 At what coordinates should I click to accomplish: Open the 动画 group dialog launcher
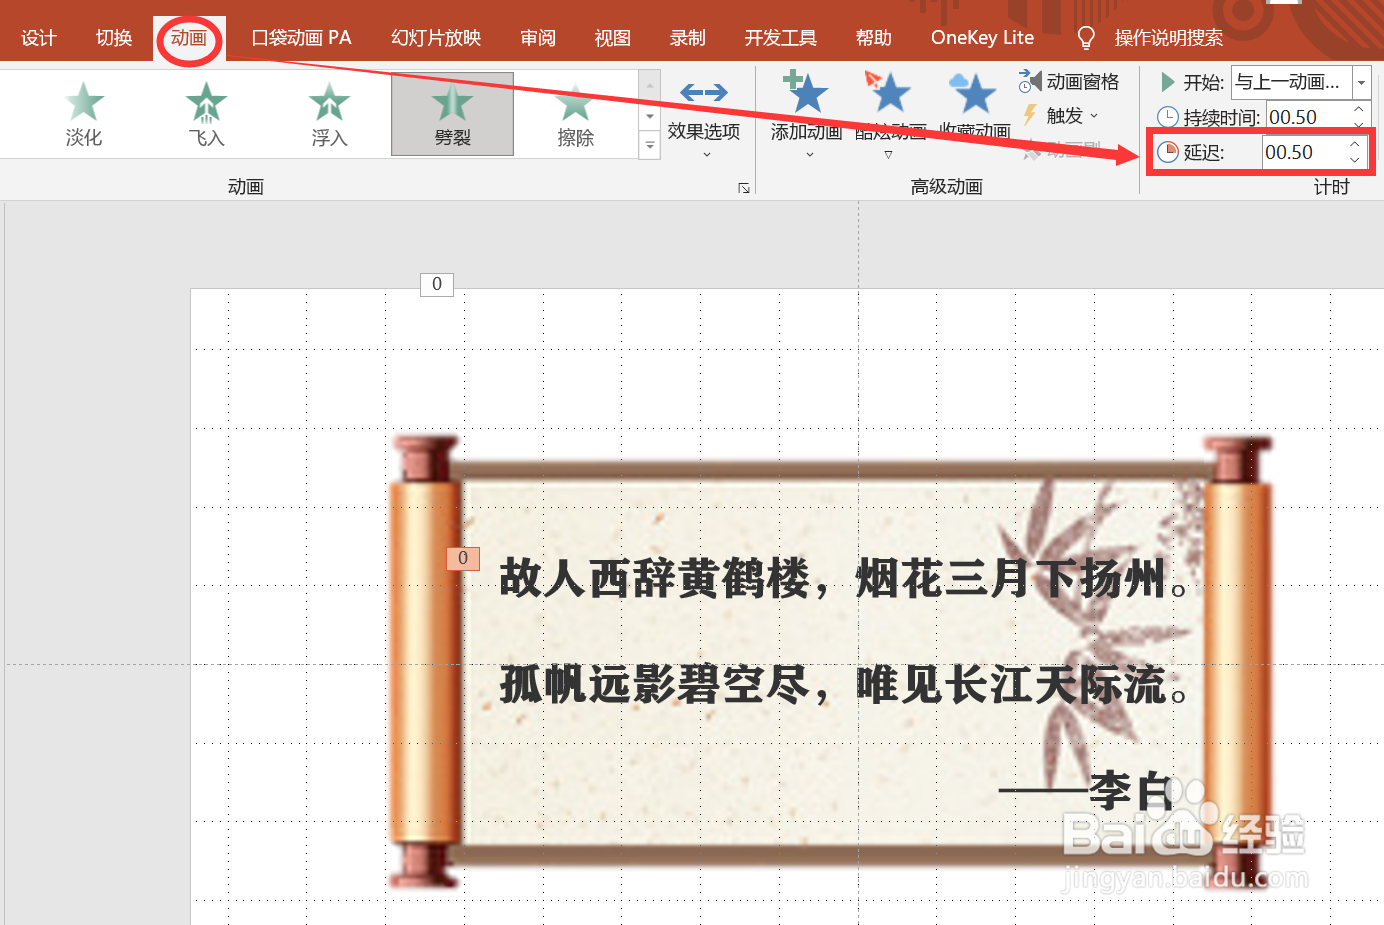click(x=744, y=188)
